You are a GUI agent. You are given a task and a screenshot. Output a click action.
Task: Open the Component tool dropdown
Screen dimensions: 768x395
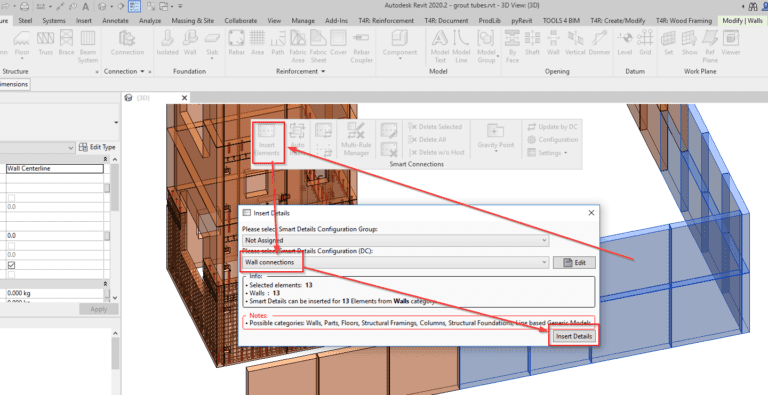400,59
